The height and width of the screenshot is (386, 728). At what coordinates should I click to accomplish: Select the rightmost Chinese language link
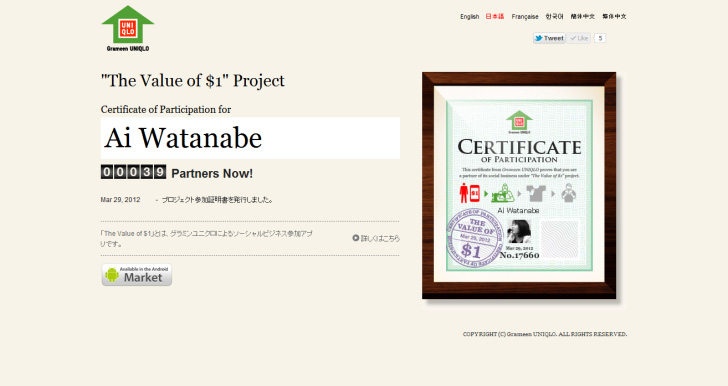click(614, 17)
